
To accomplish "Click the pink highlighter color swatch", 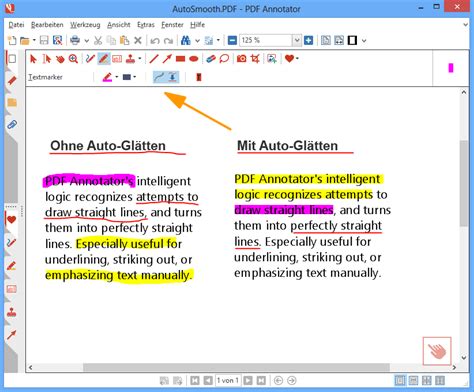I will pyautogui.click(x=107, y=77).
